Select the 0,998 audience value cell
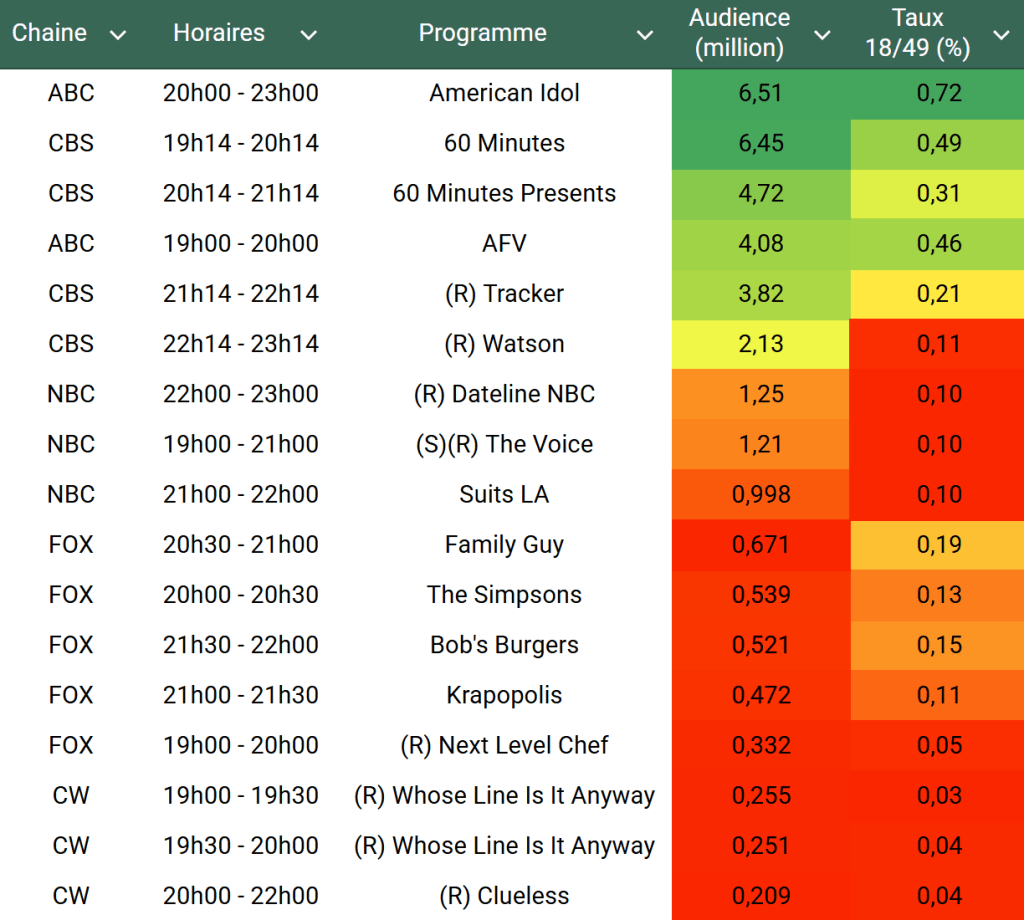 (760, 494)
